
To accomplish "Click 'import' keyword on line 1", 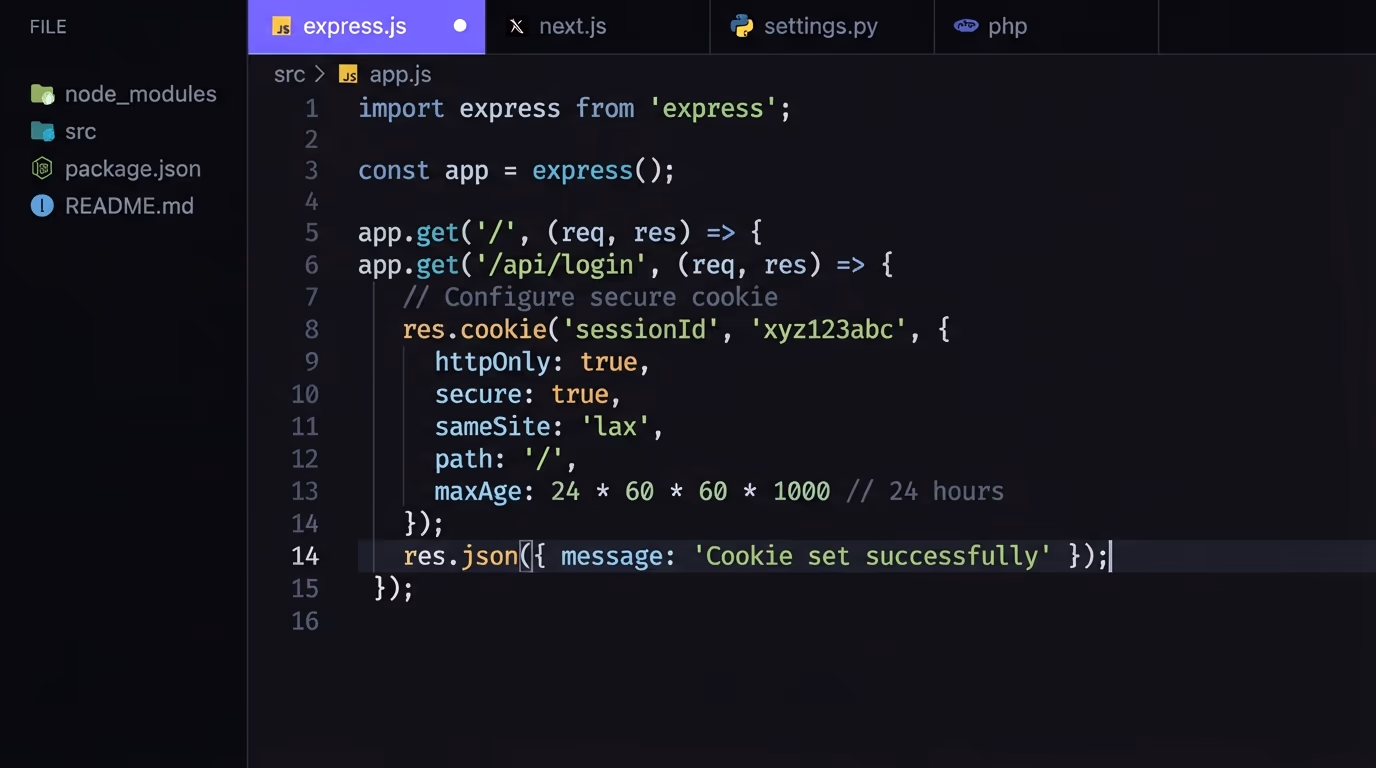I will click(401, 108).
